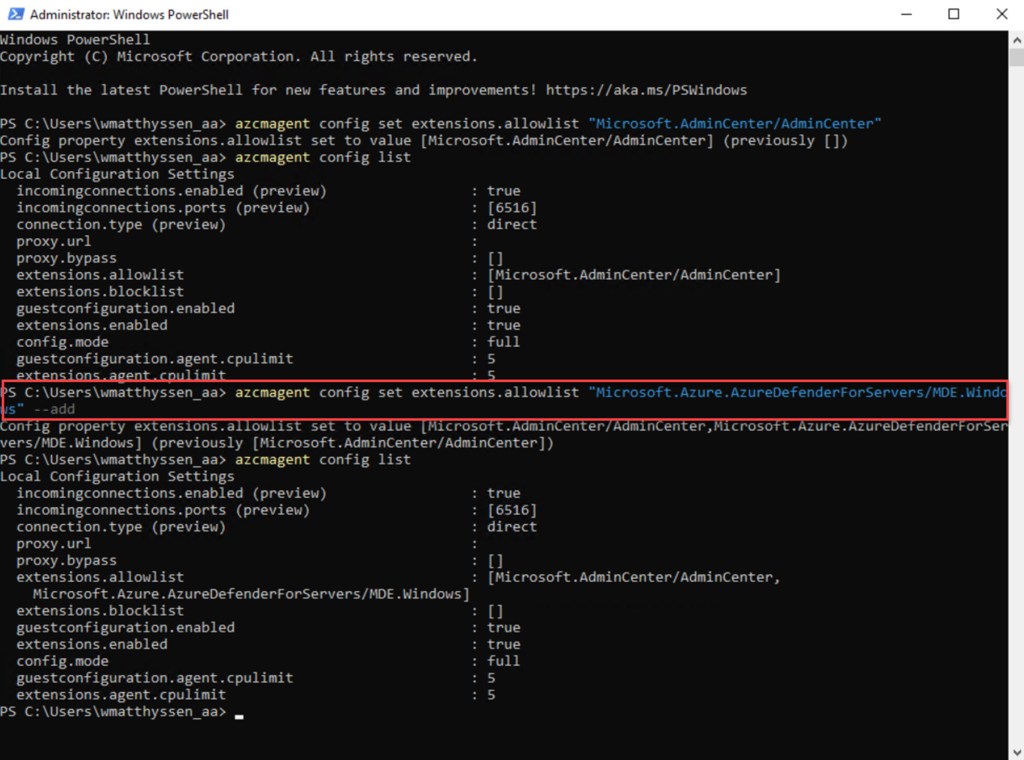The image size is (1024, 760).
Task: Click "config.mode" in the last config list
Action: [62, 661]
